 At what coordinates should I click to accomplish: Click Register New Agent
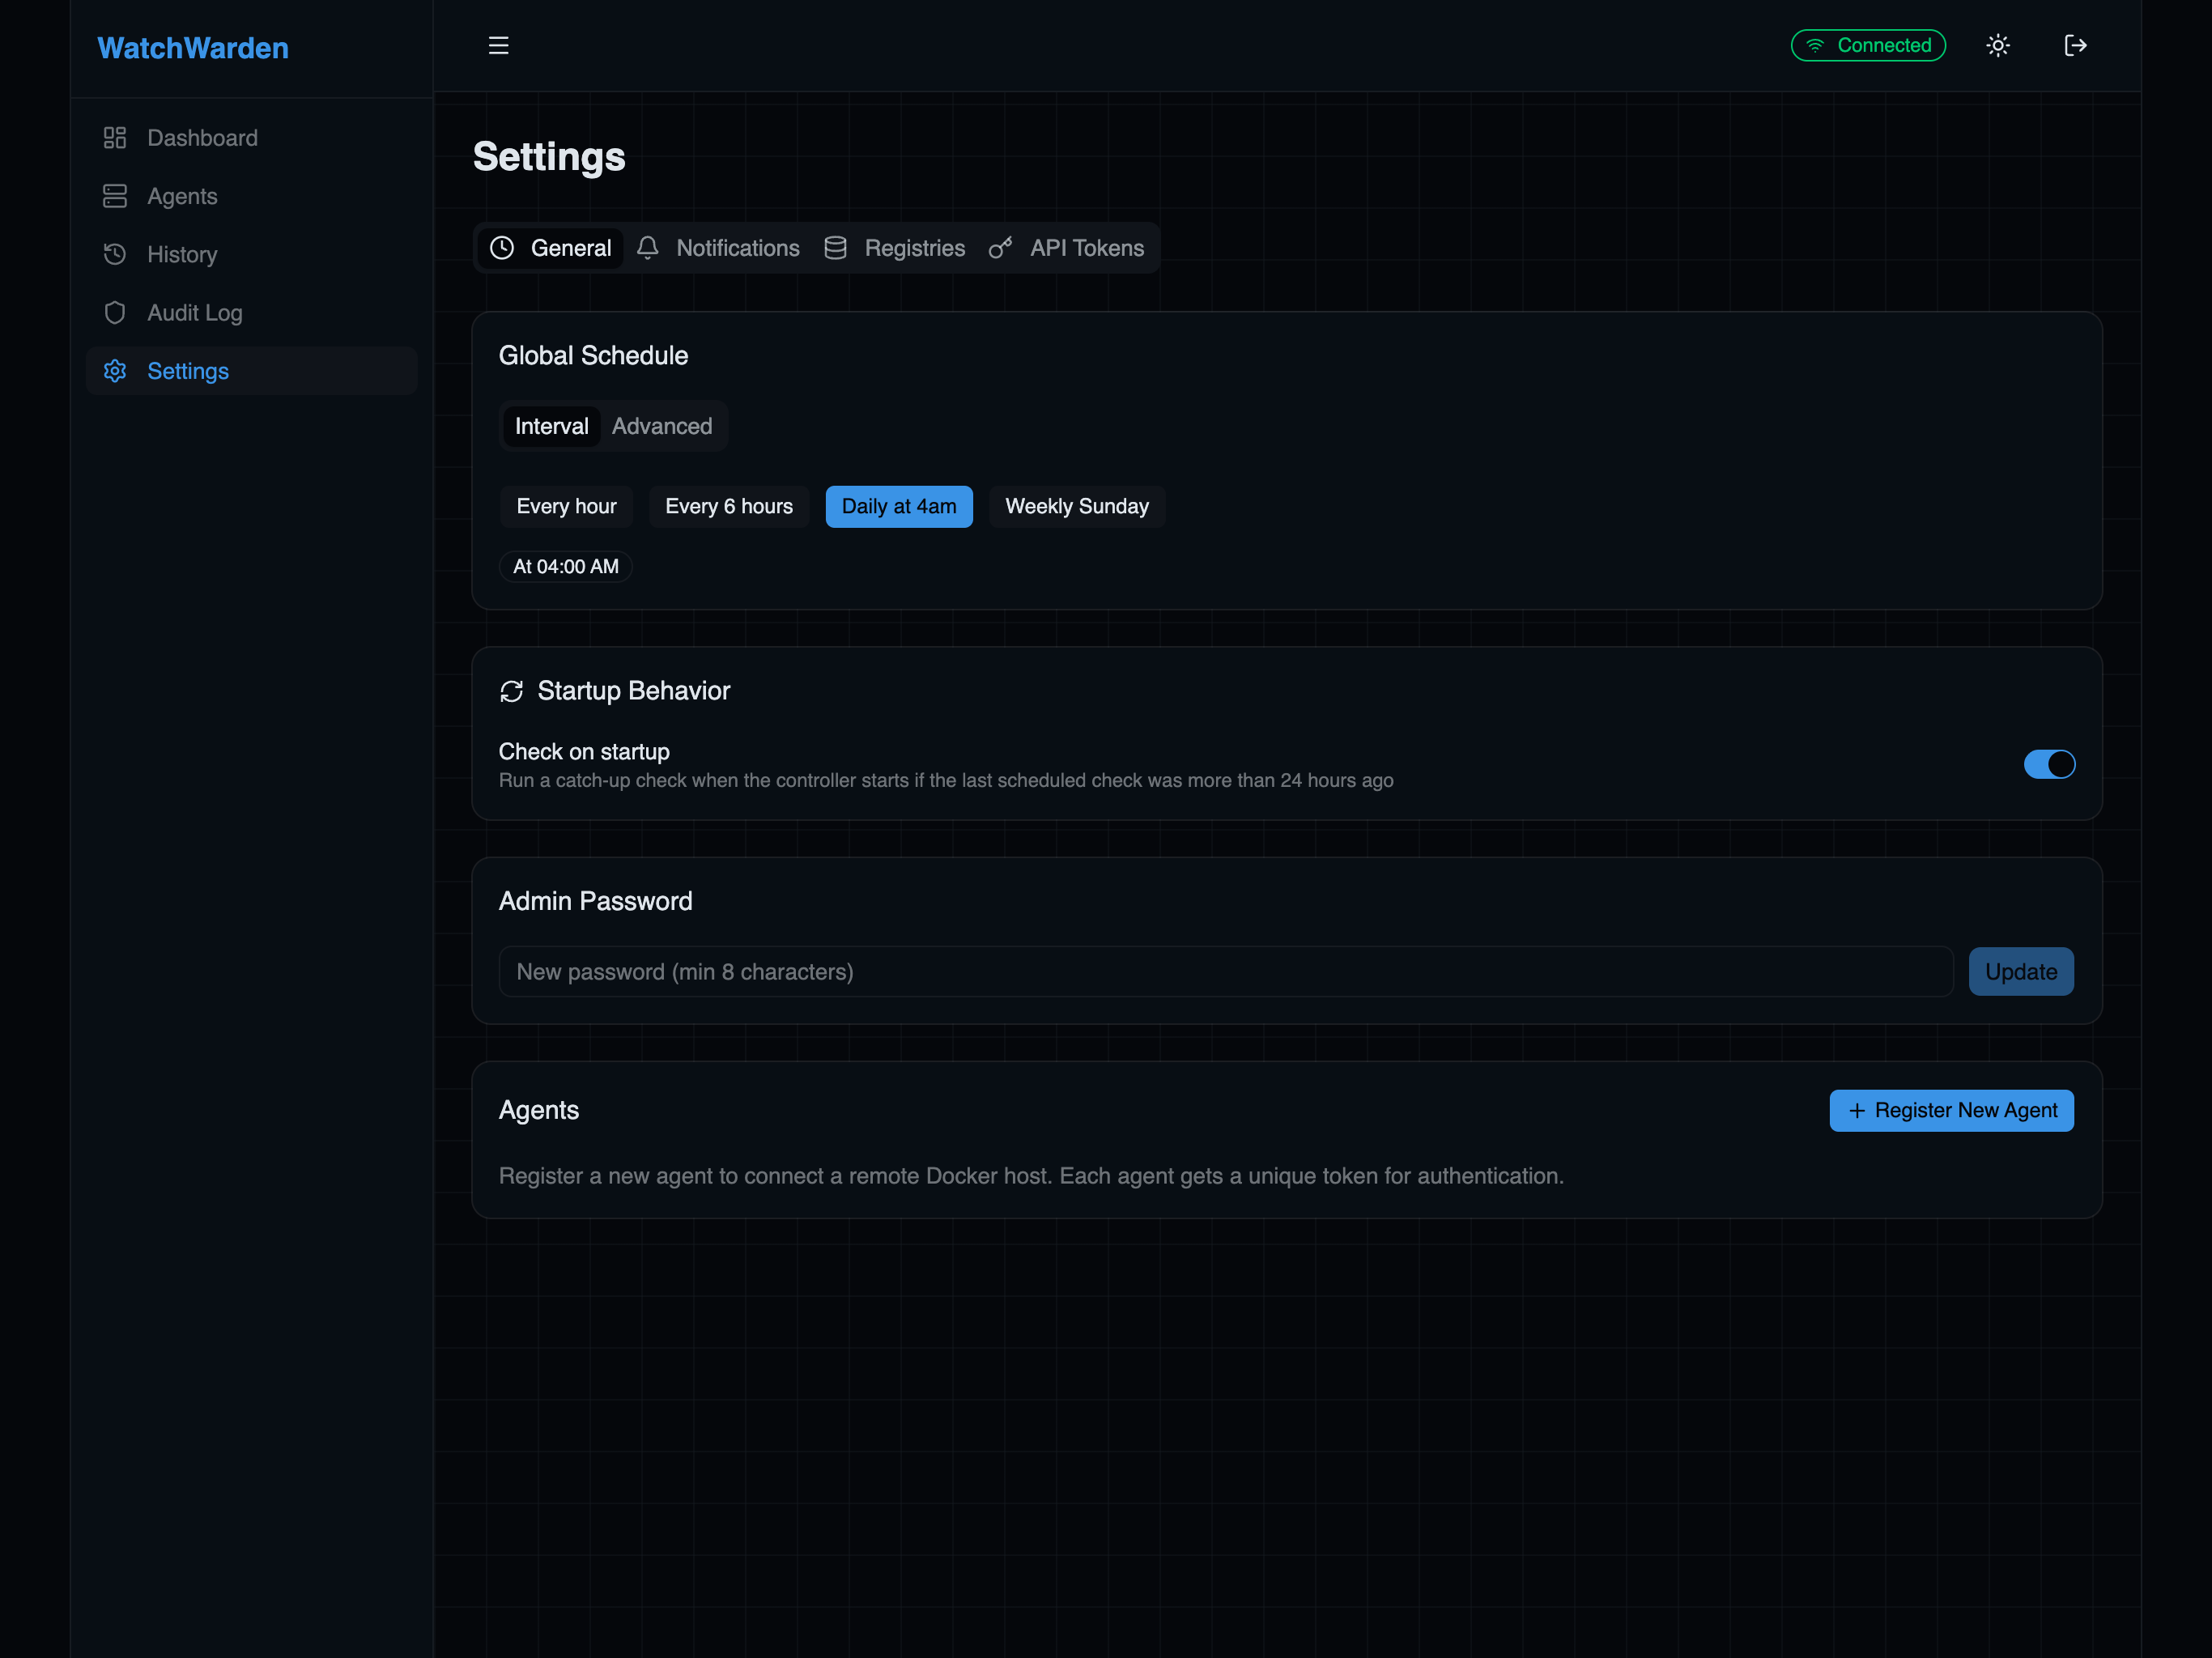(x=1951, y=1110)
